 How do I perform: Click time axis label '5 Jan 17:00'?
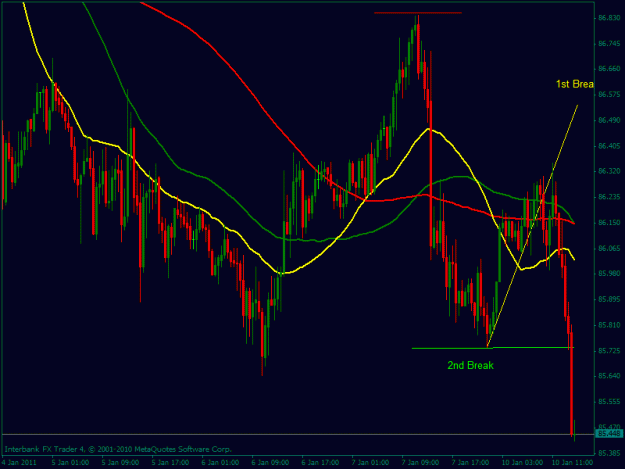170,463
